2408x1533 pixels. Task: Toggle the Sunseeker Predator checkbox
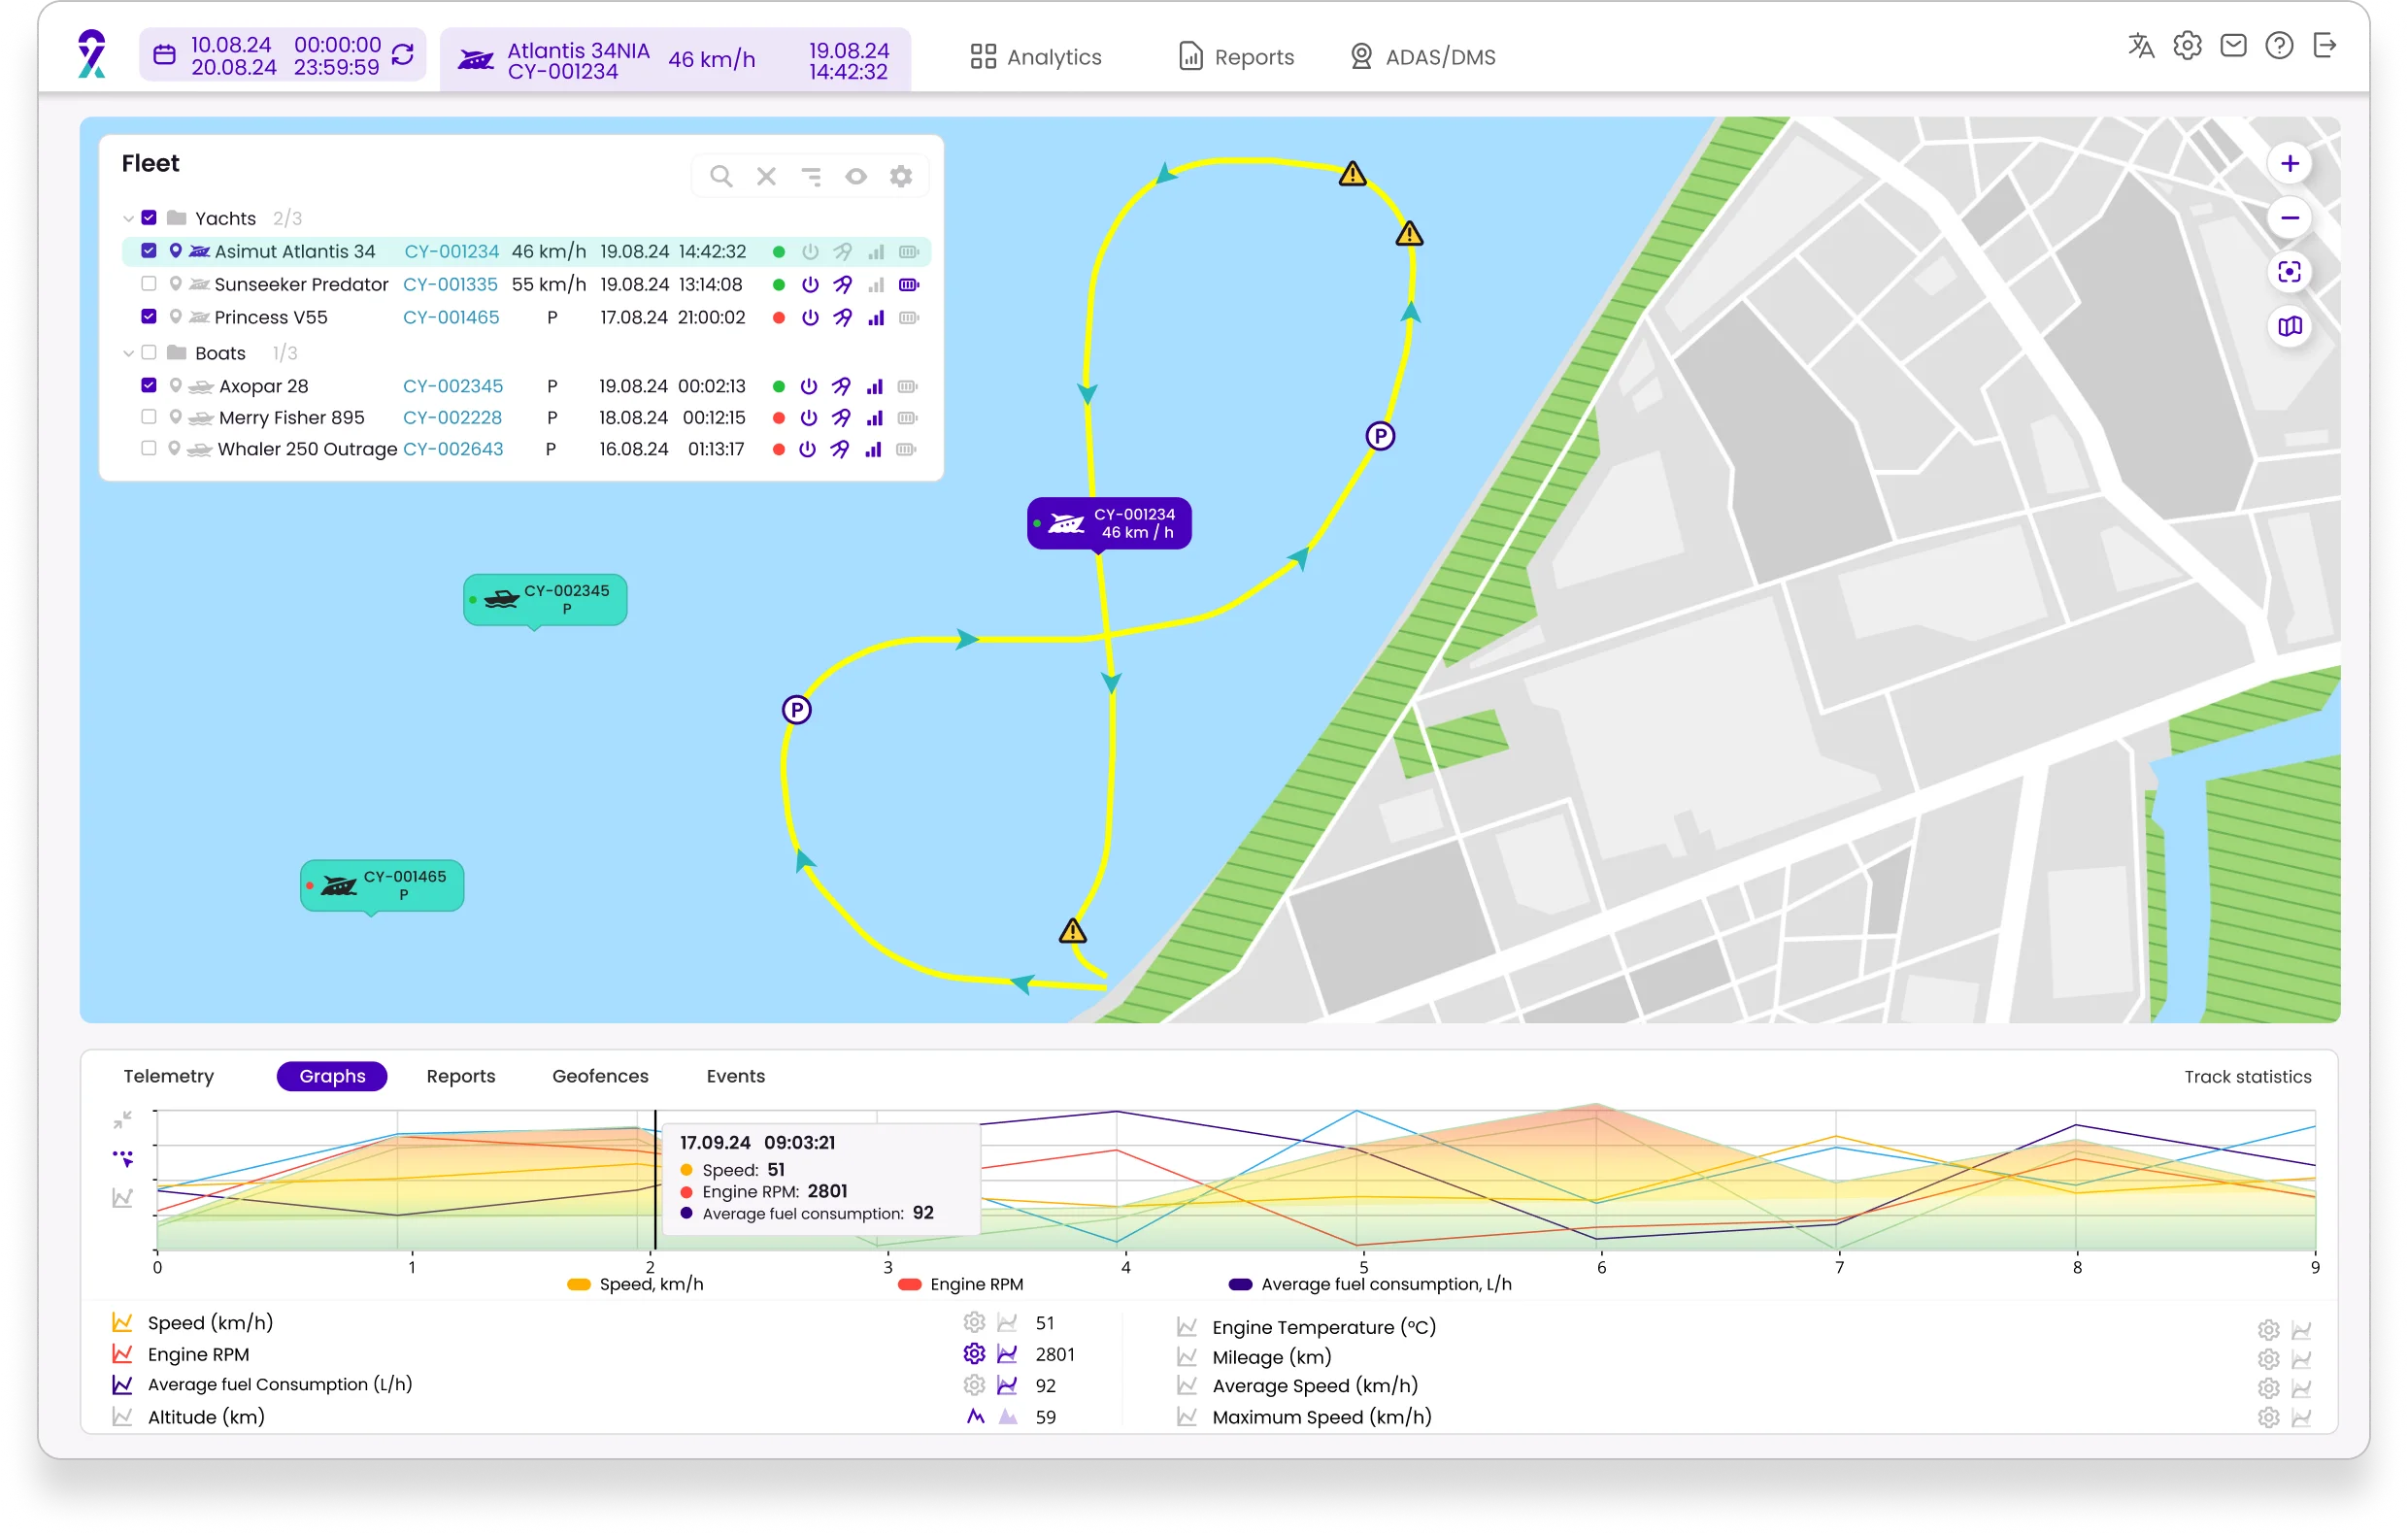[149, 284]
